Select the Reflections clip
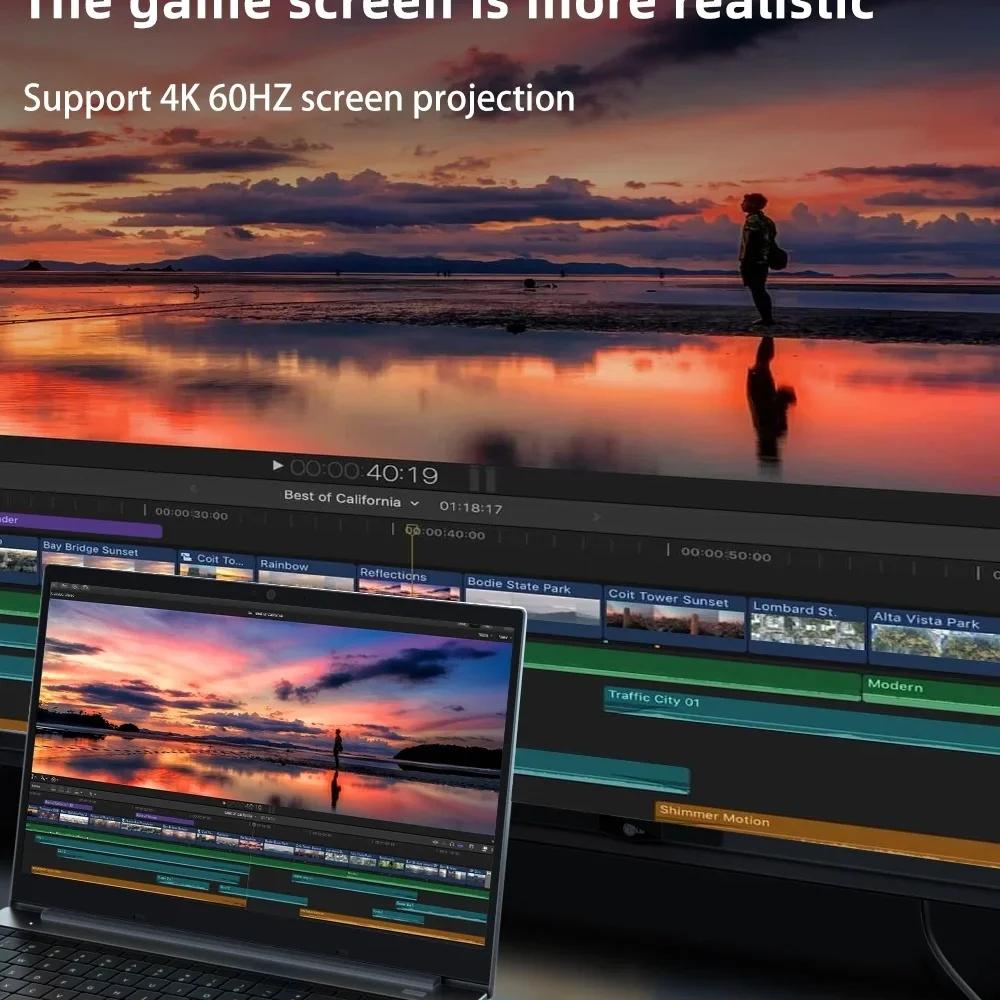 click(409, 583)
